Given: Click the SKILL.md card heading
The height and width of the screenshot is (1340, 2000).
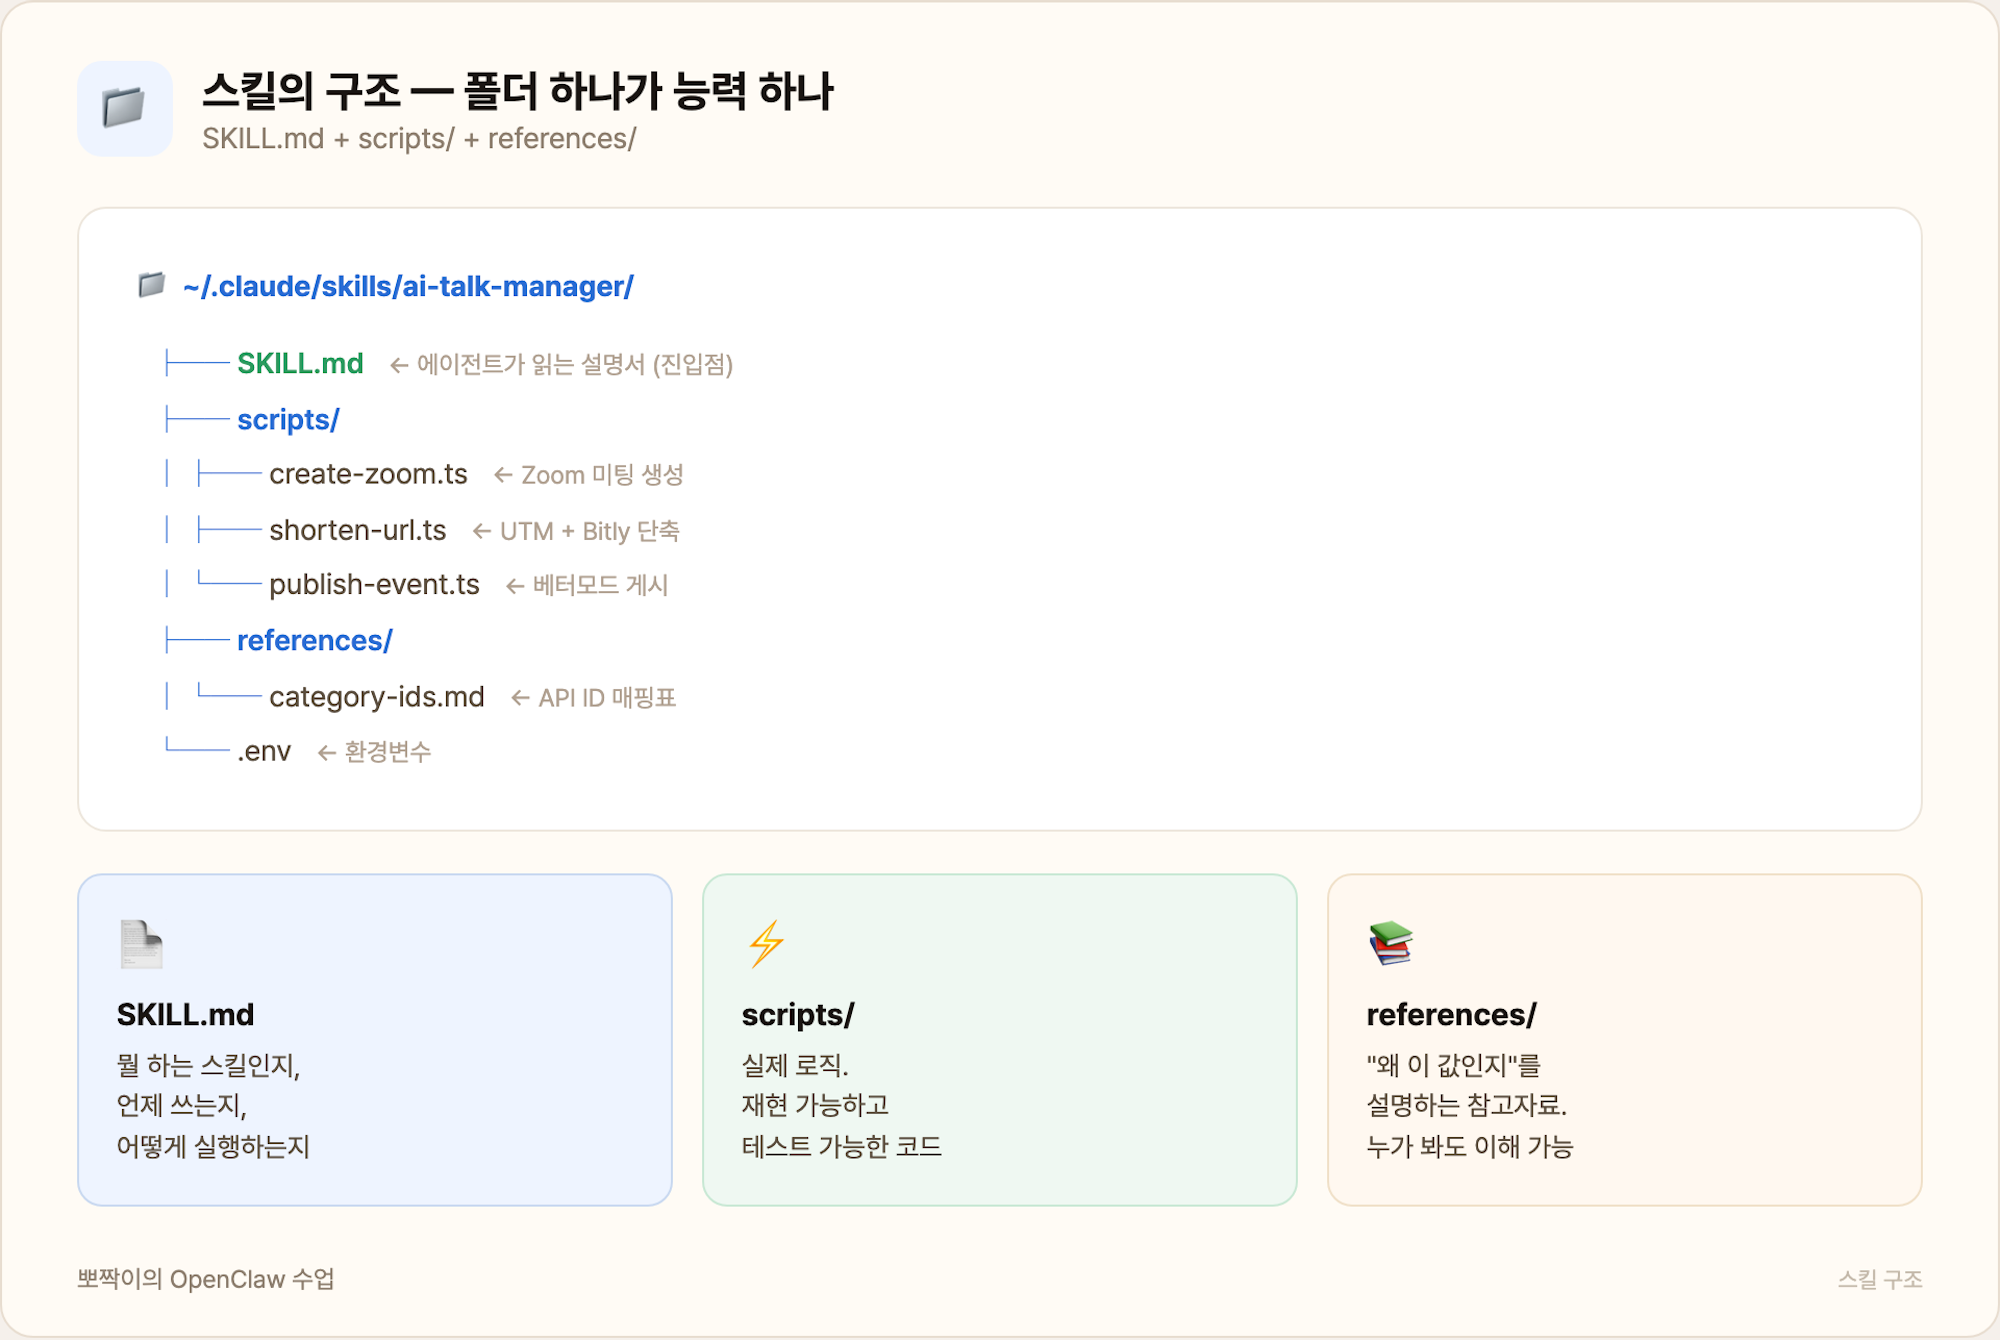Looking at the screenshot, I should tap(185, 1014).
